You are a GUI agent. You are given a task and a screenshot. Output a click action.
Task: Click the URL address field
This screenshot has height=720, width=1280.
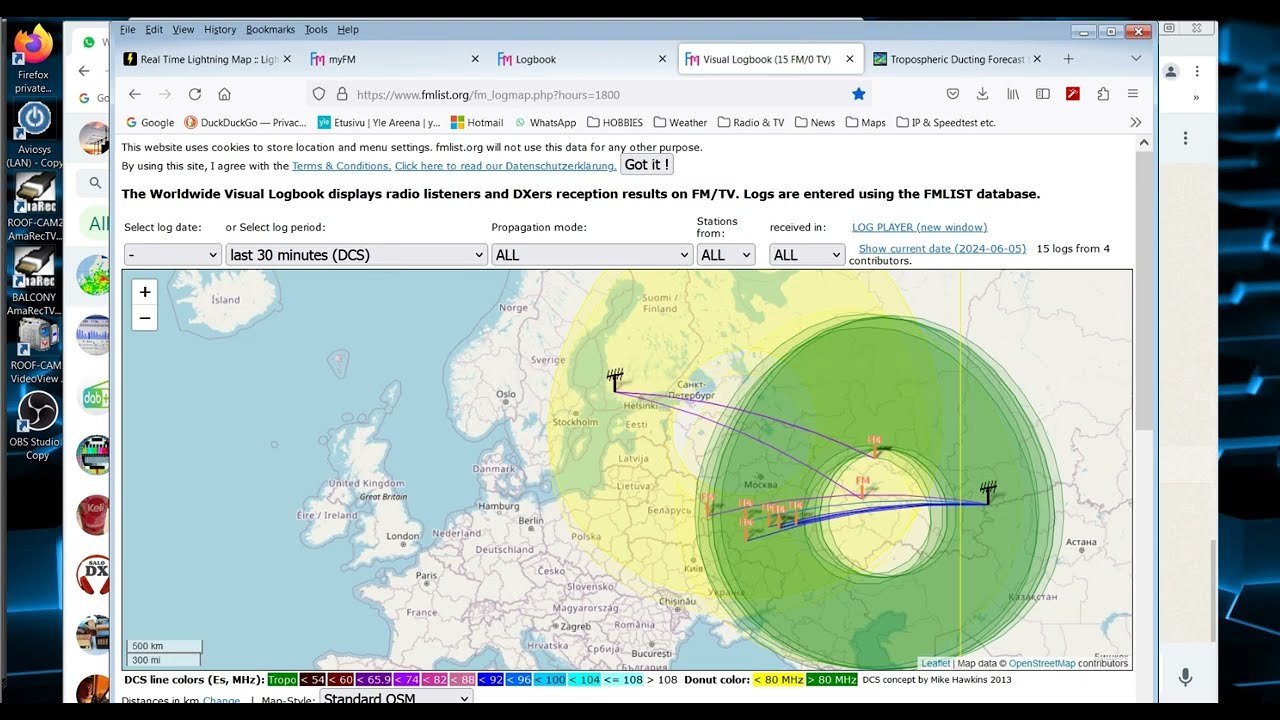click(600, 94)
